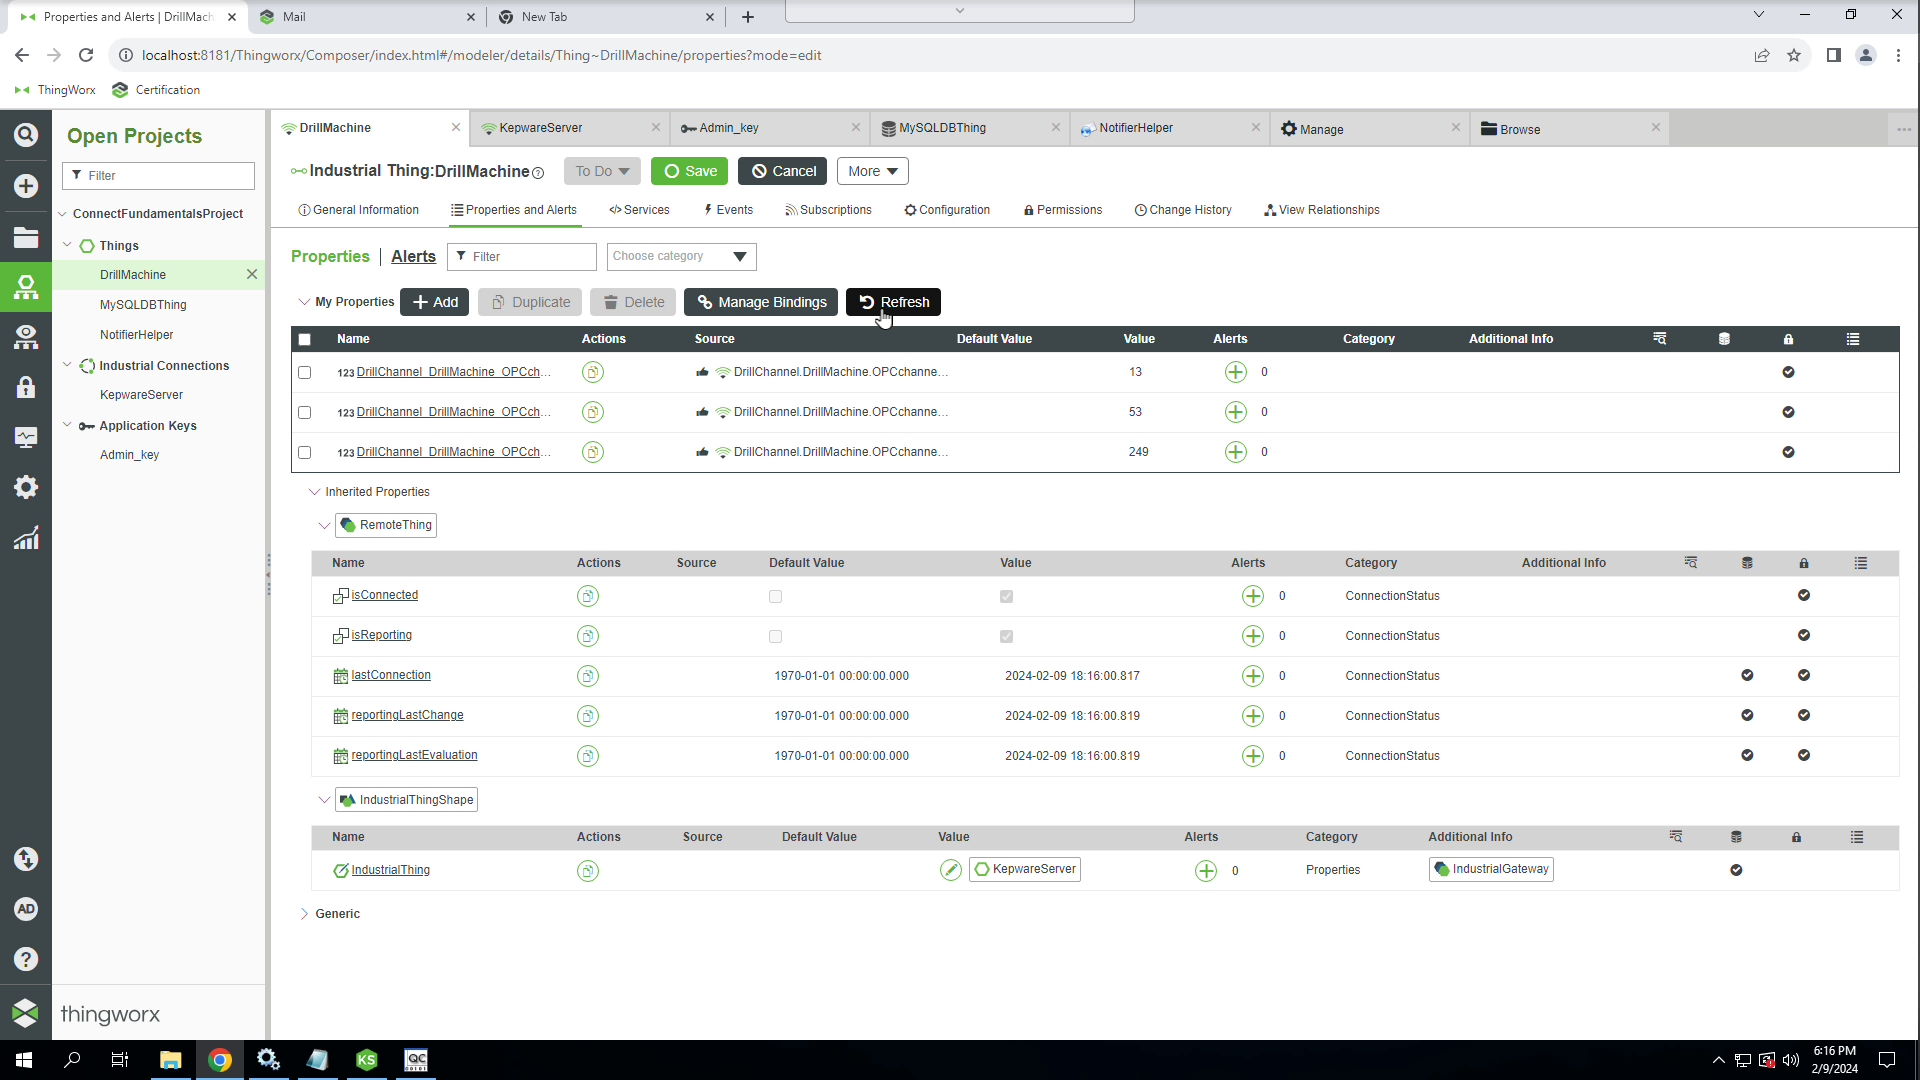Click the action icon for isConnected property
The width and height of the screenshot is (1920, 1080).
[x=588, y=596]
